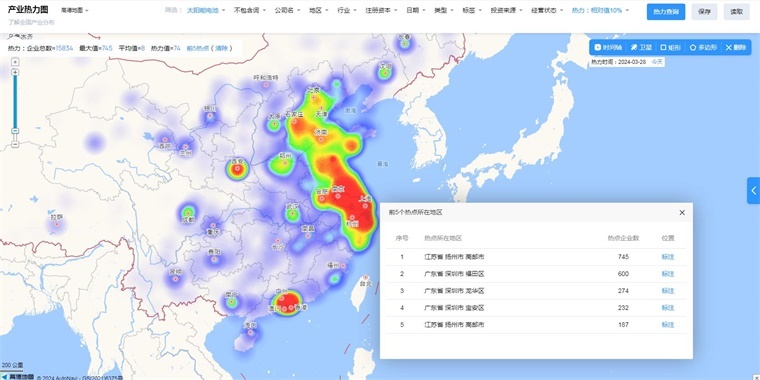Screen dimensions: 760x380
Task: Select the 多边形 polygon drawing tool
Action: pyautogui.click(x=703, y=48)
